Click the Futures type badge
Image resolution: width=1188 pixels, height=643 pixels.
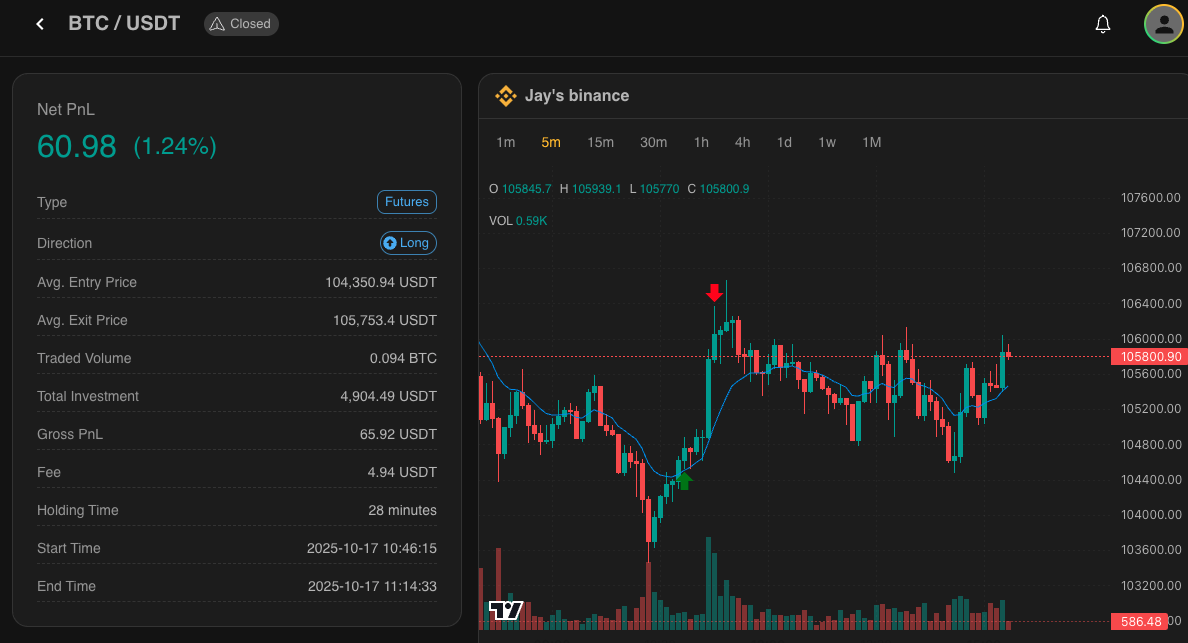(x=407, y=202)
